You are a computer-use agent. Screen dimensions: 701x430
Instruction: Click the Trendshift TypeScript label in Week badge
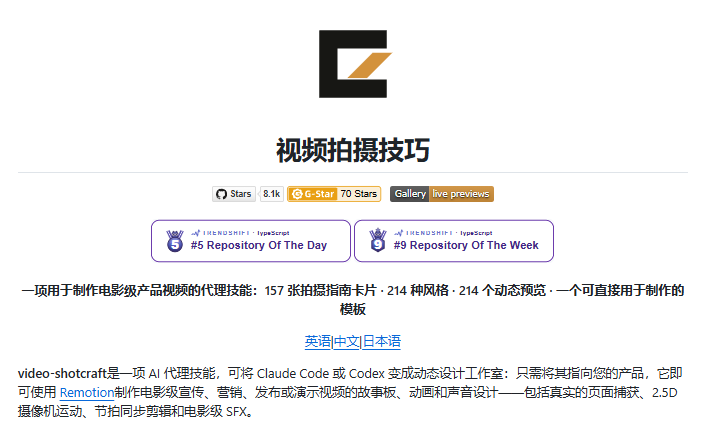(x=443, y=233)
